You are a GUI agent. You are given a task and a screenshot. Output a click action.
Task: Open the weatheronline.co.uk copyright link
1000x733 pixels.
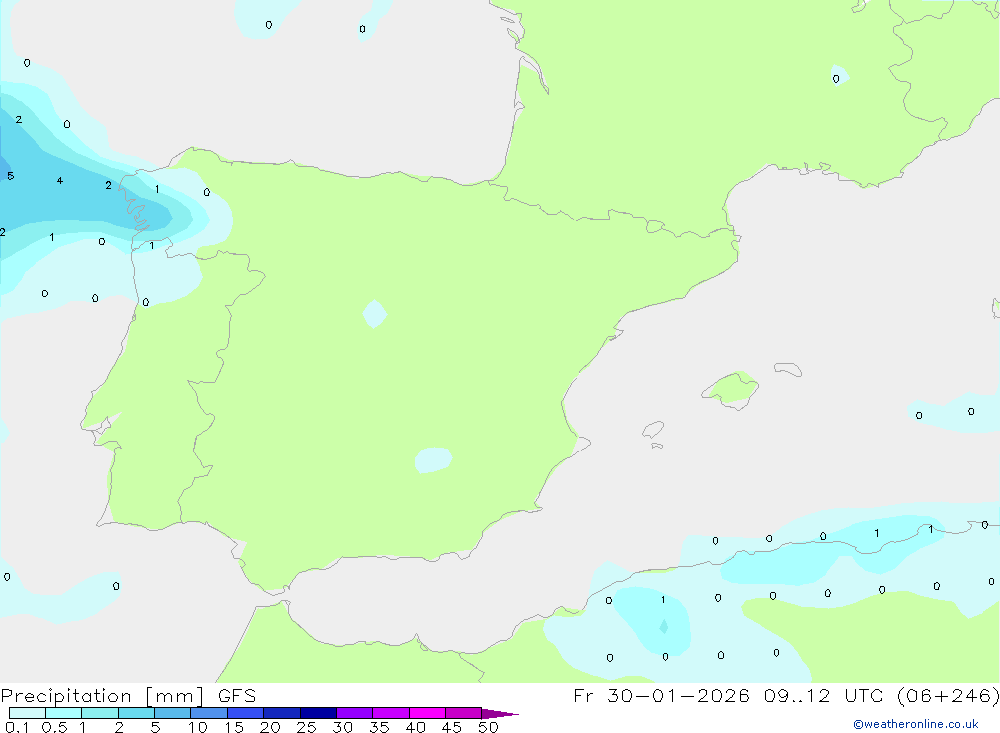tap(916, 724)
